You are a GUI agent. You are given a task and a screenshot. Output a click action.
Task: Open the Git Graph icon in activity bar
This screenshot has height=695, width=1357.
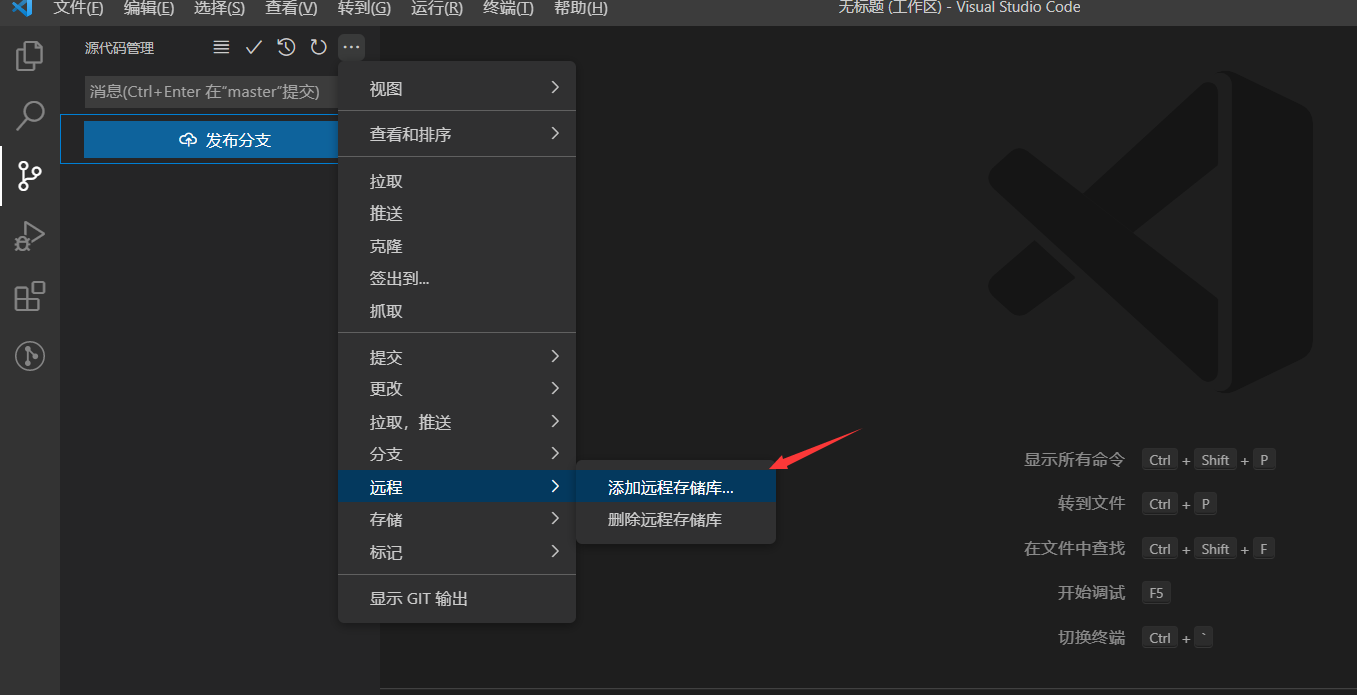(30, 356)
